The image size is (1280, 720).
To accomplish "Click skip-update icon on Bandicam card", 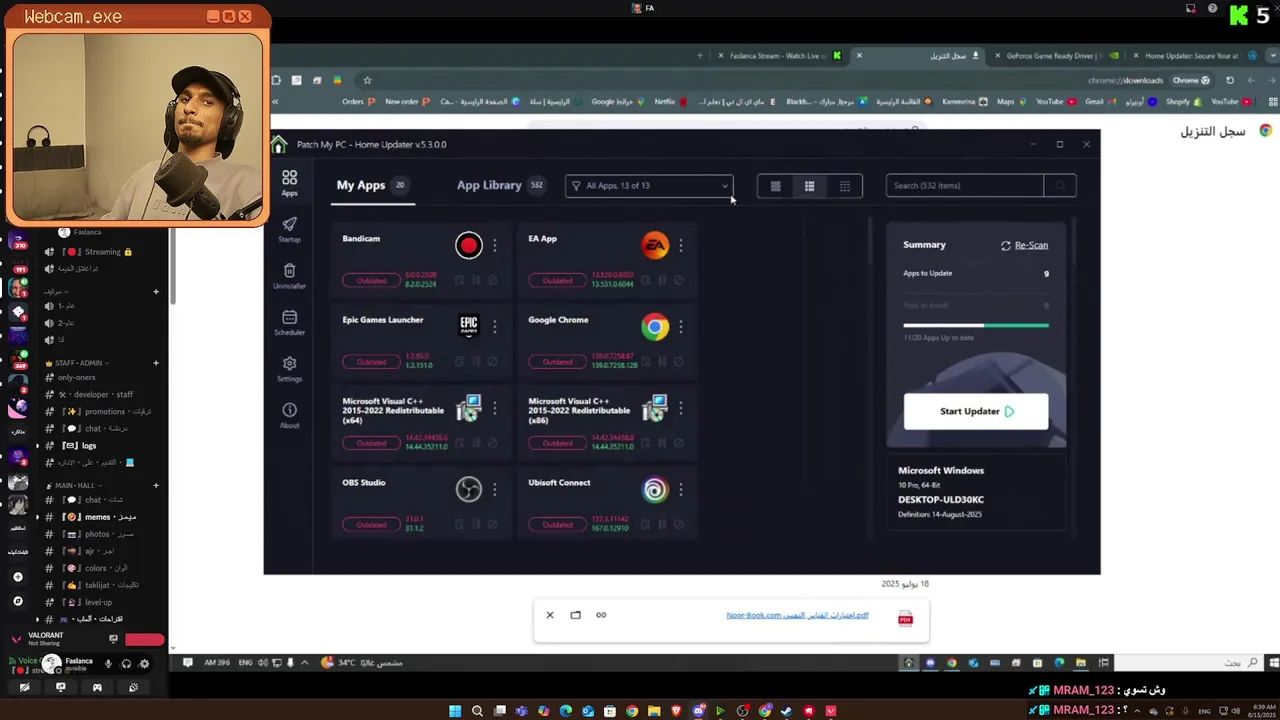I will tap(493, 281).
